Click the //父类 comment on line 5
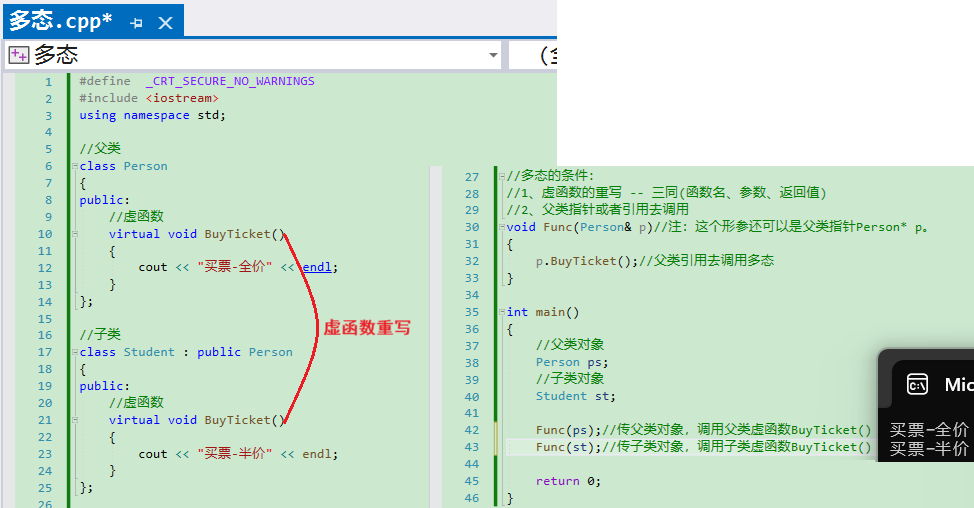 click(x=100, y=148)
